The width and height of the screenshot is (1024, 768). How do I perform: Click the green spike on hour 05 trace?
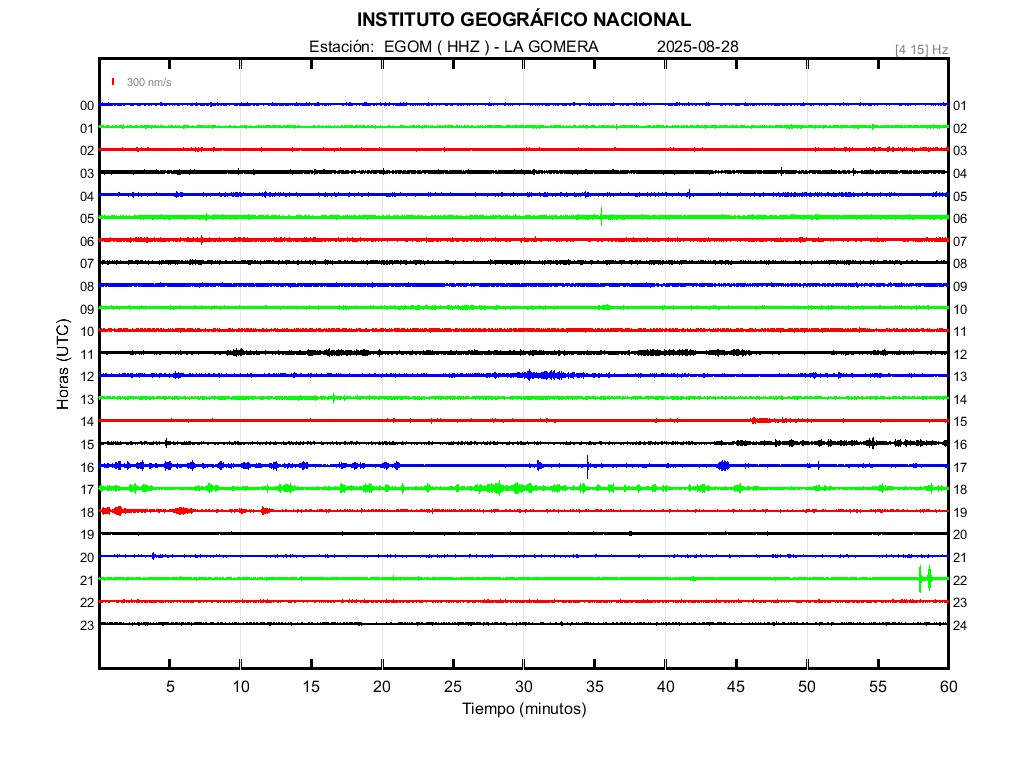tap(601, 216)
